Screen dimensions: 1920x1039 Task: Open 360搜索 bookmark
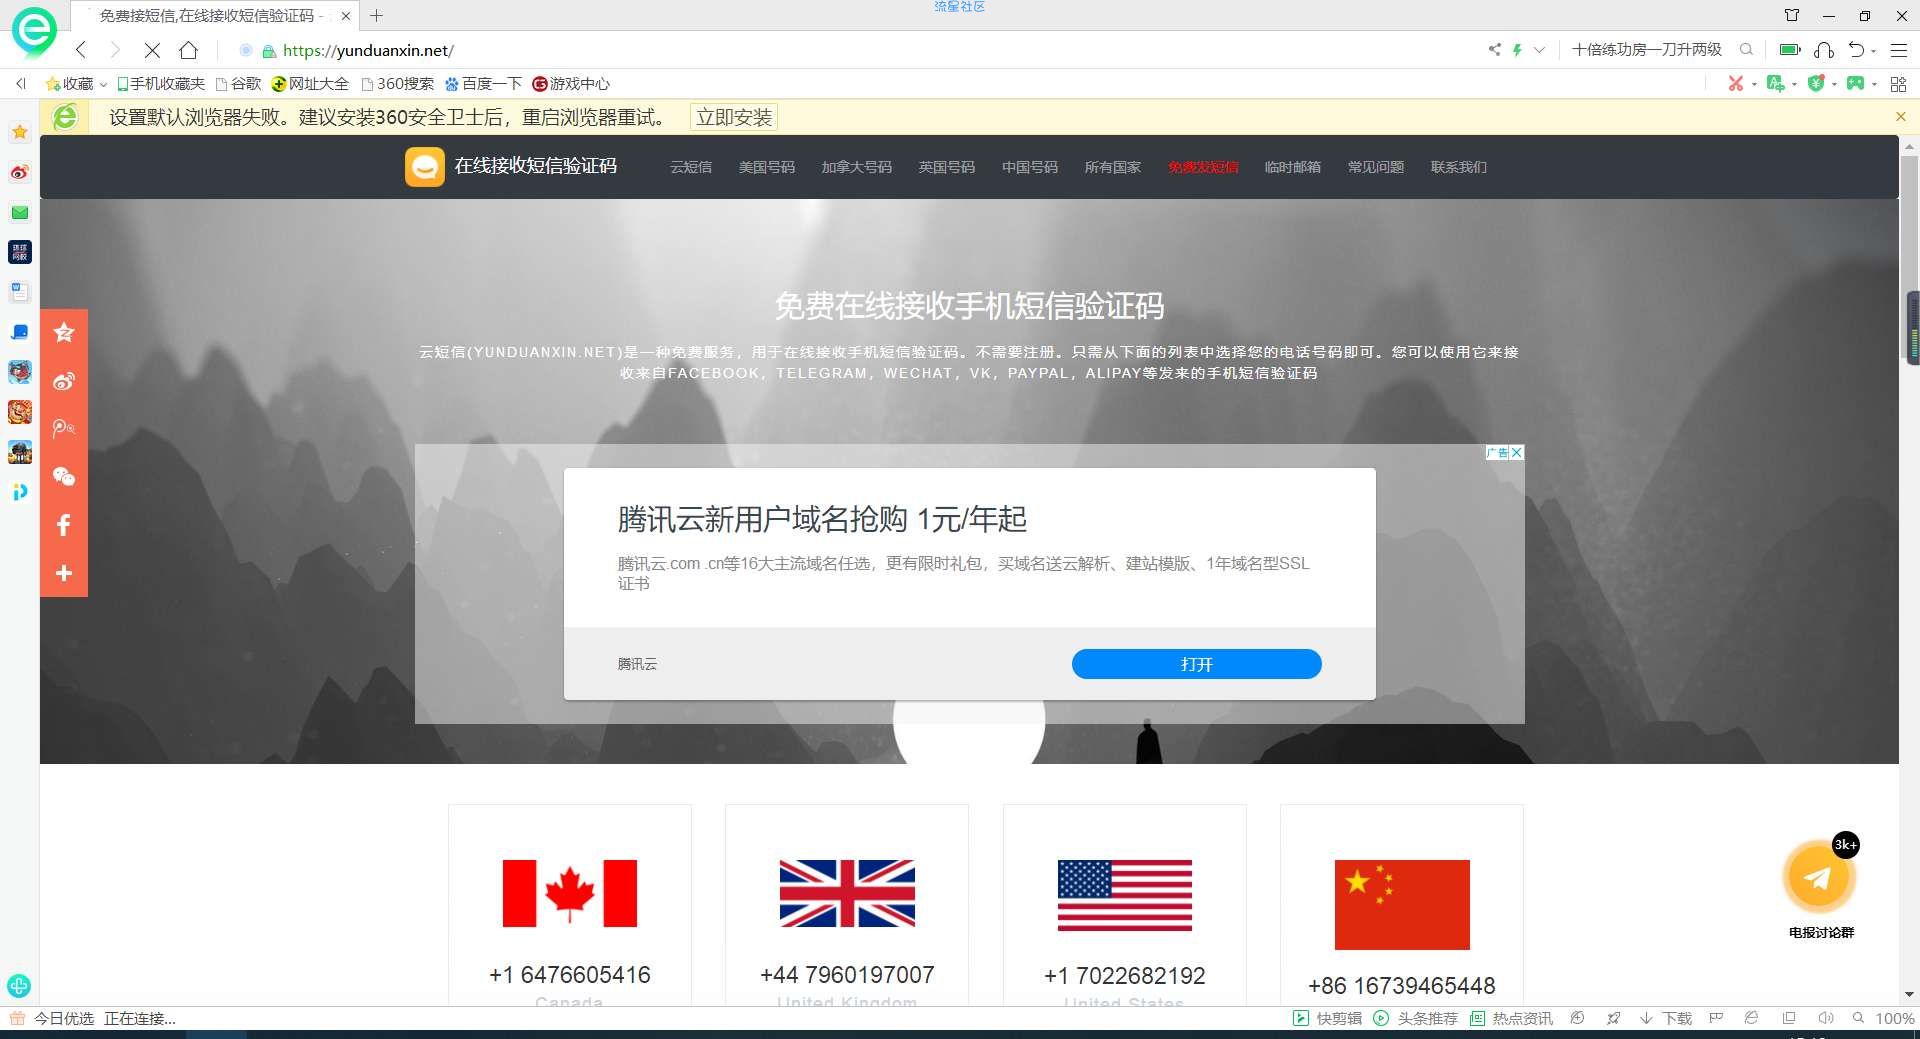tap(397, 84)
